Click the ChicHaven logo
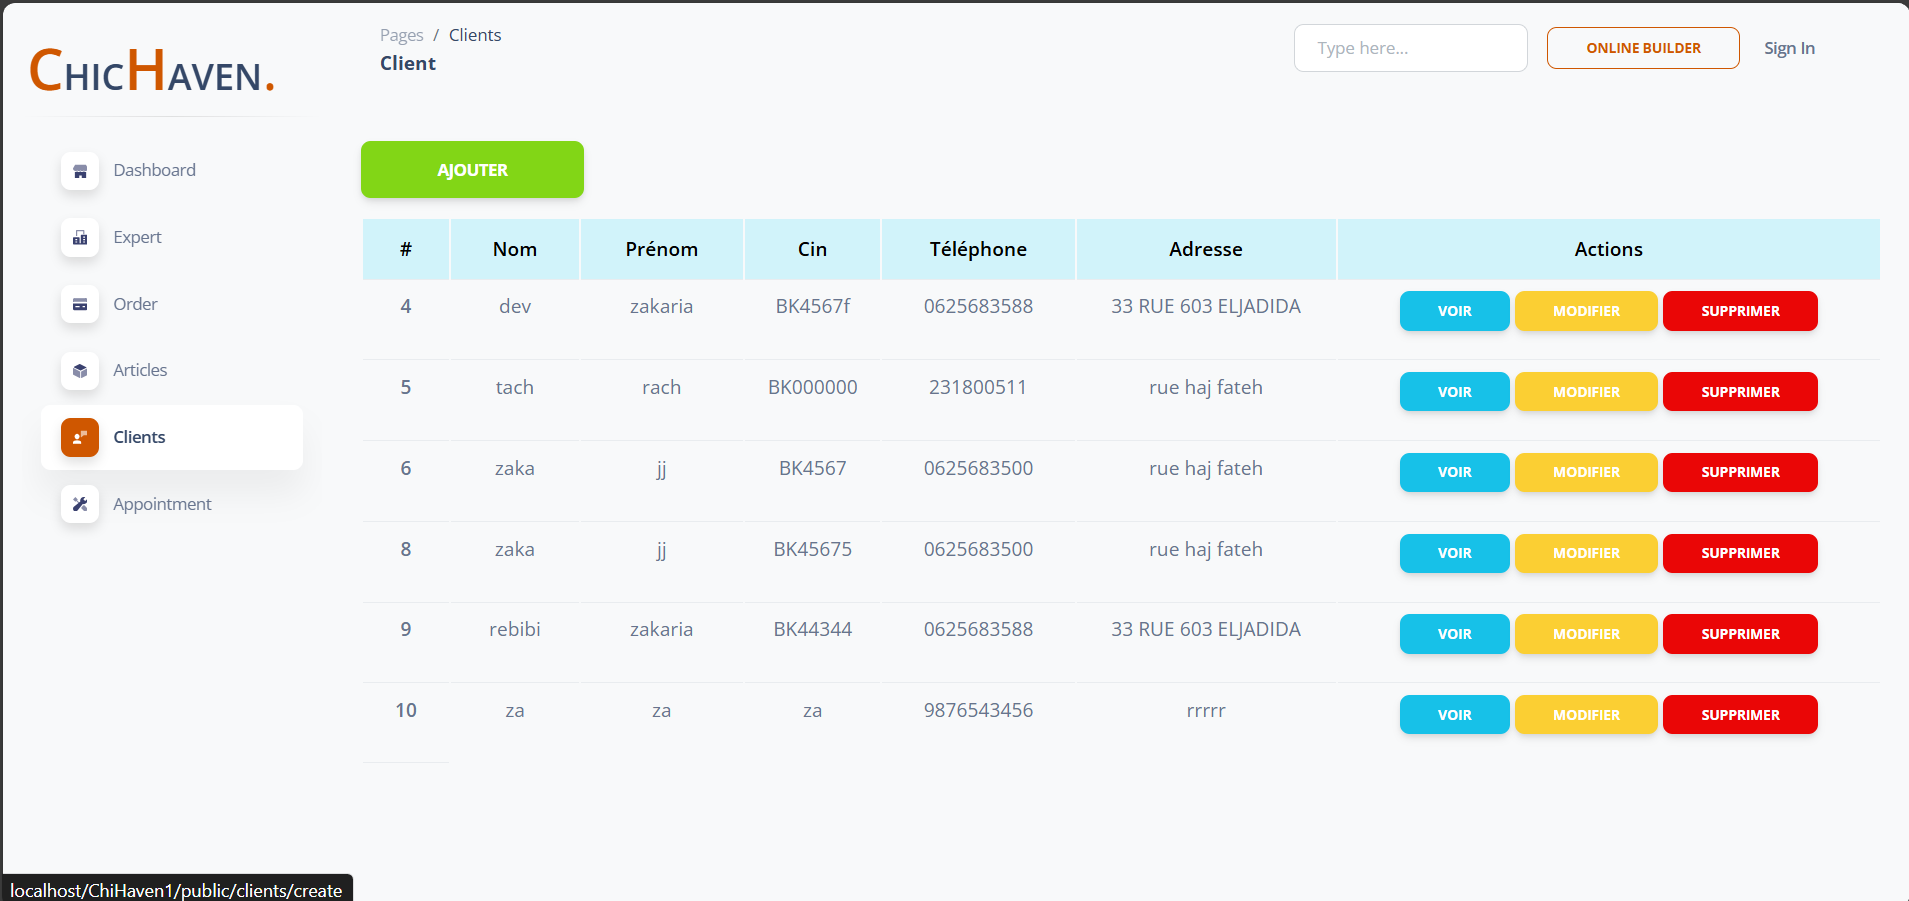 (152, 70)
